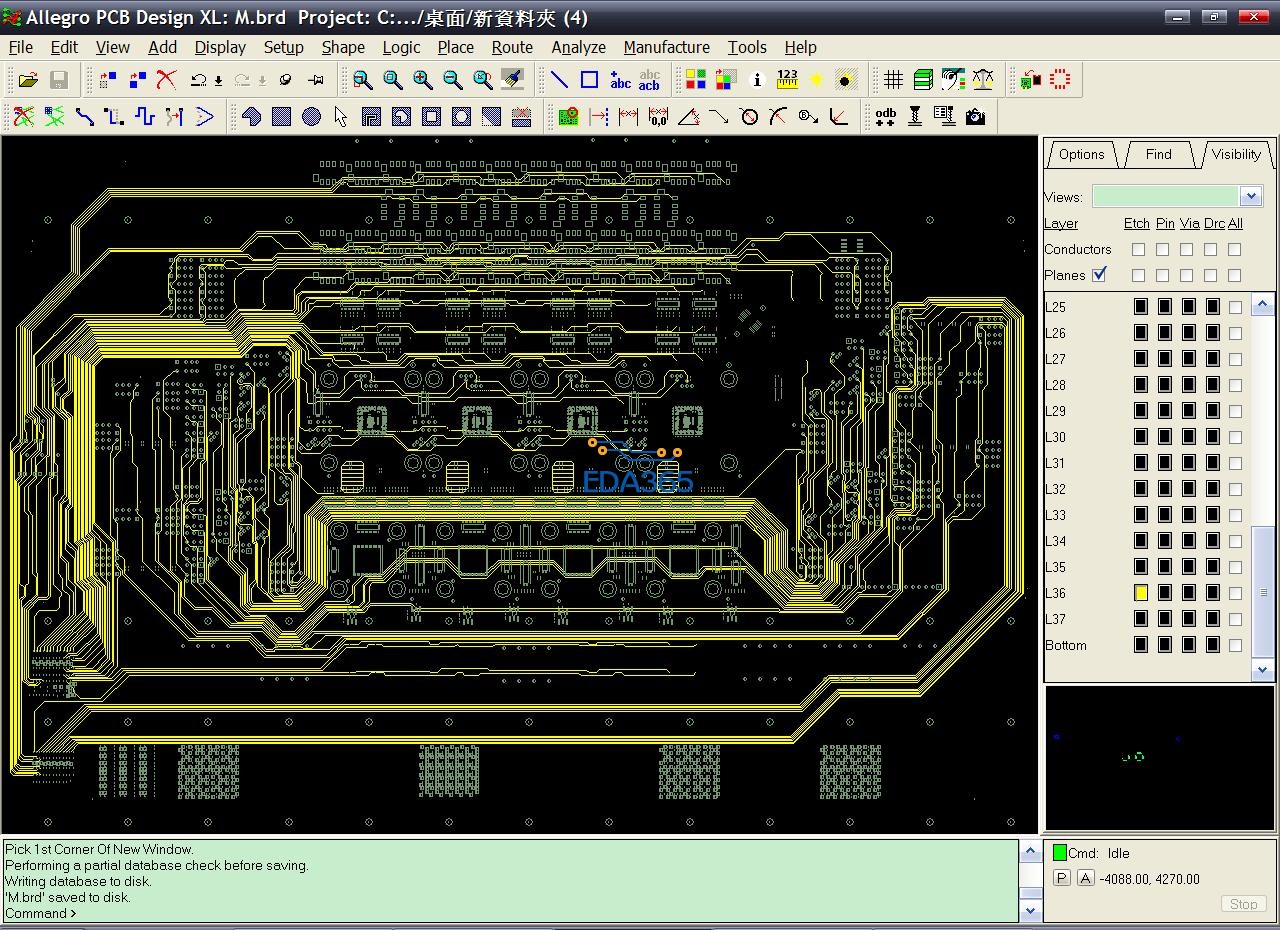Open the Show Element info icon
Screen dimensions: 1280x930
(757, 80)
